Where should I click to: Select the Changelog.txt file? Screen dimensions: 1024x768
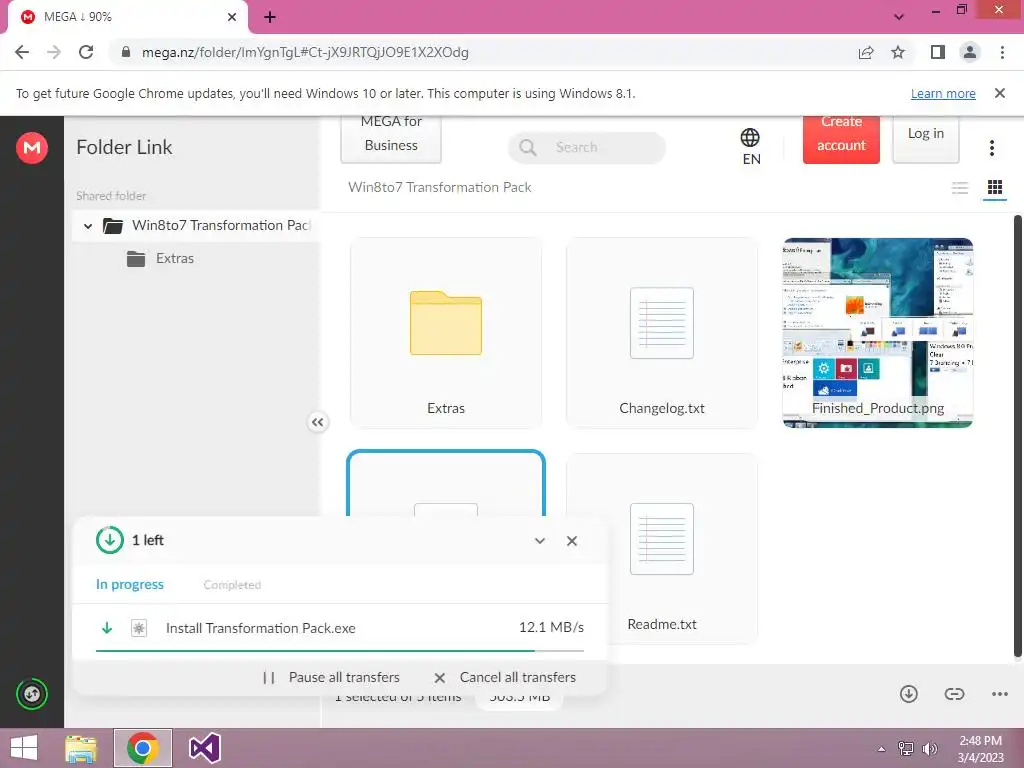coord(662,333)
